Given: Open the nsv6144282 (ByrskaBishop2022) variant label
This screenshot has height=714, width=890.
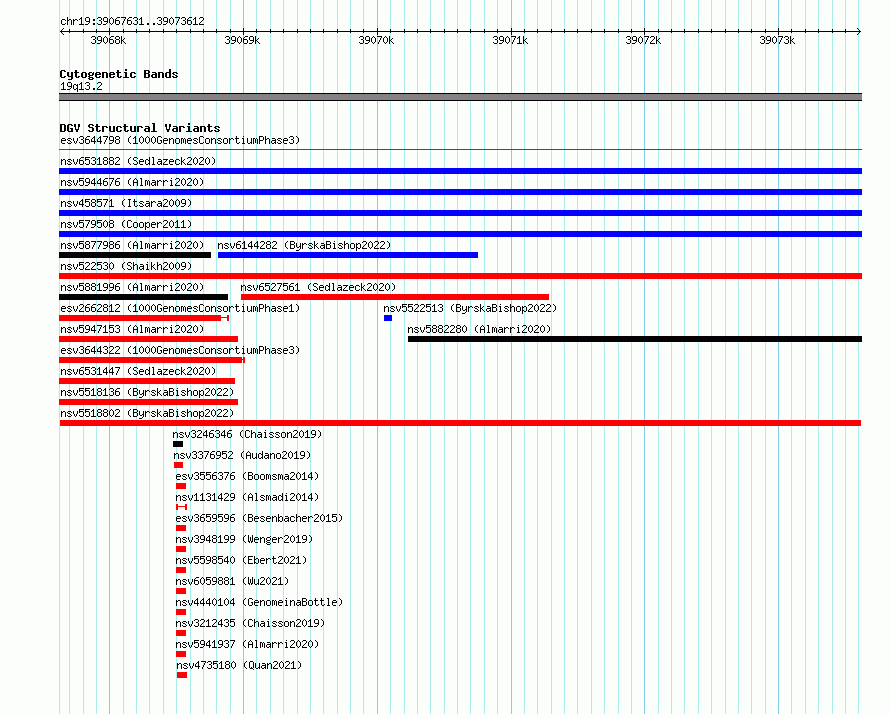Looking at the screenshot, I should [x=304, y=245].
